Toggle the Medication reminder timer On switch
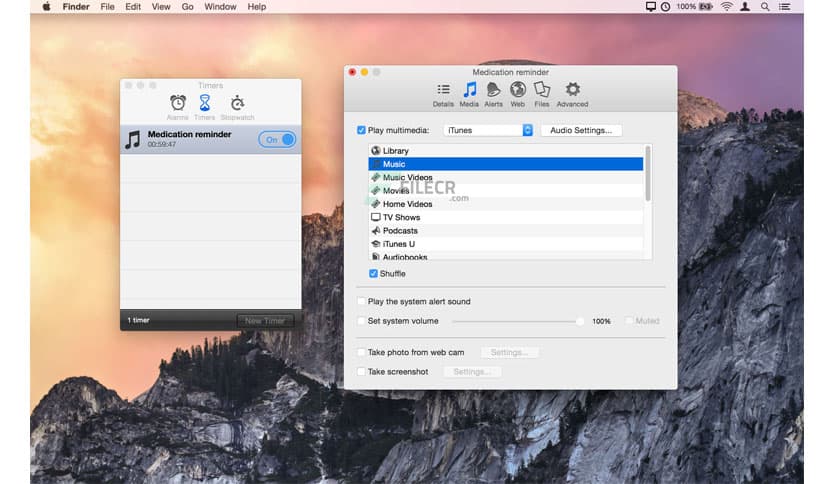 277,140
